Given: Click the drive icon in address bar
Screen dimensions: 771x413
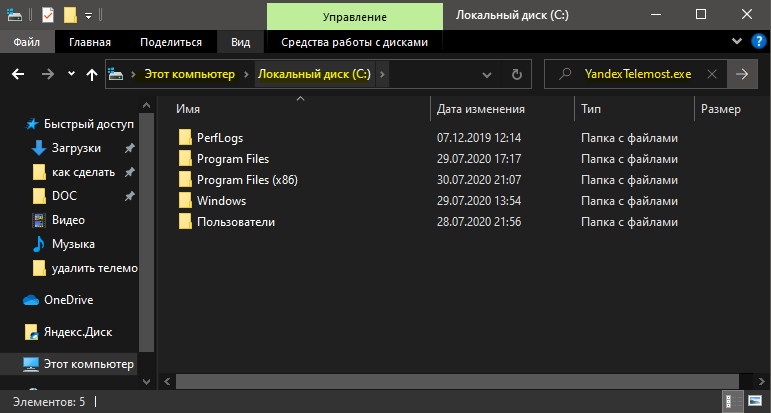Looking at the screenshot, I should coord(116,74).
